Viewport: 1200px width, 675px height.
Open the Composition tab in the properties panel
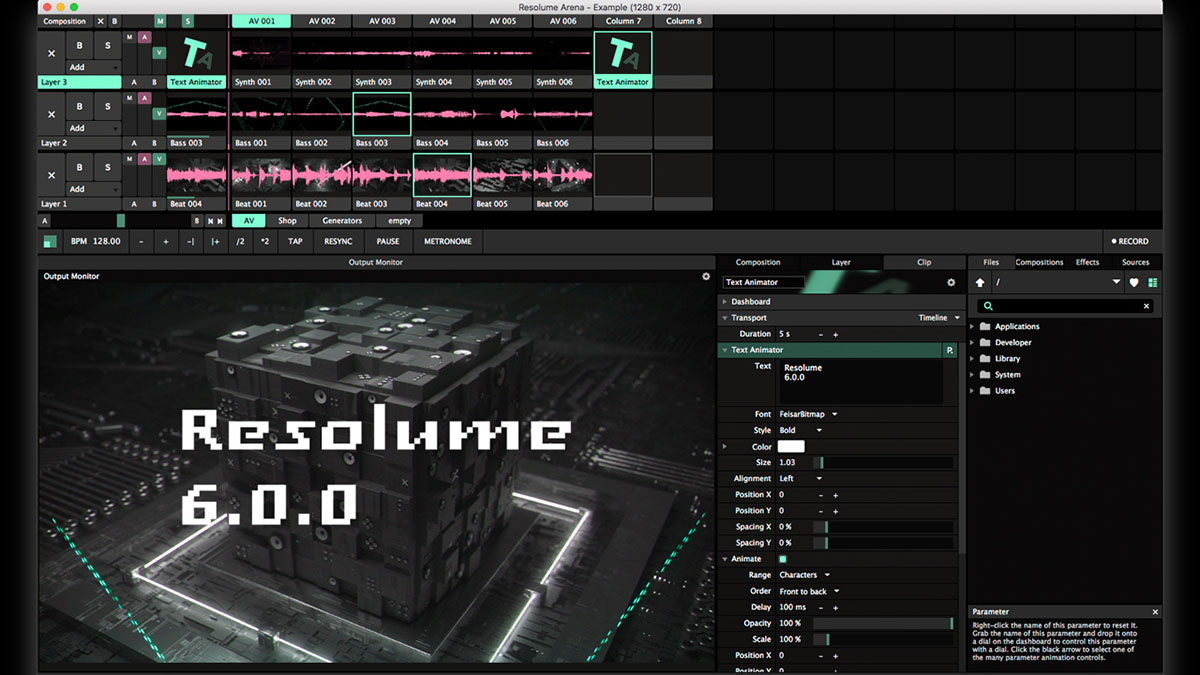(x=758, y=261)
